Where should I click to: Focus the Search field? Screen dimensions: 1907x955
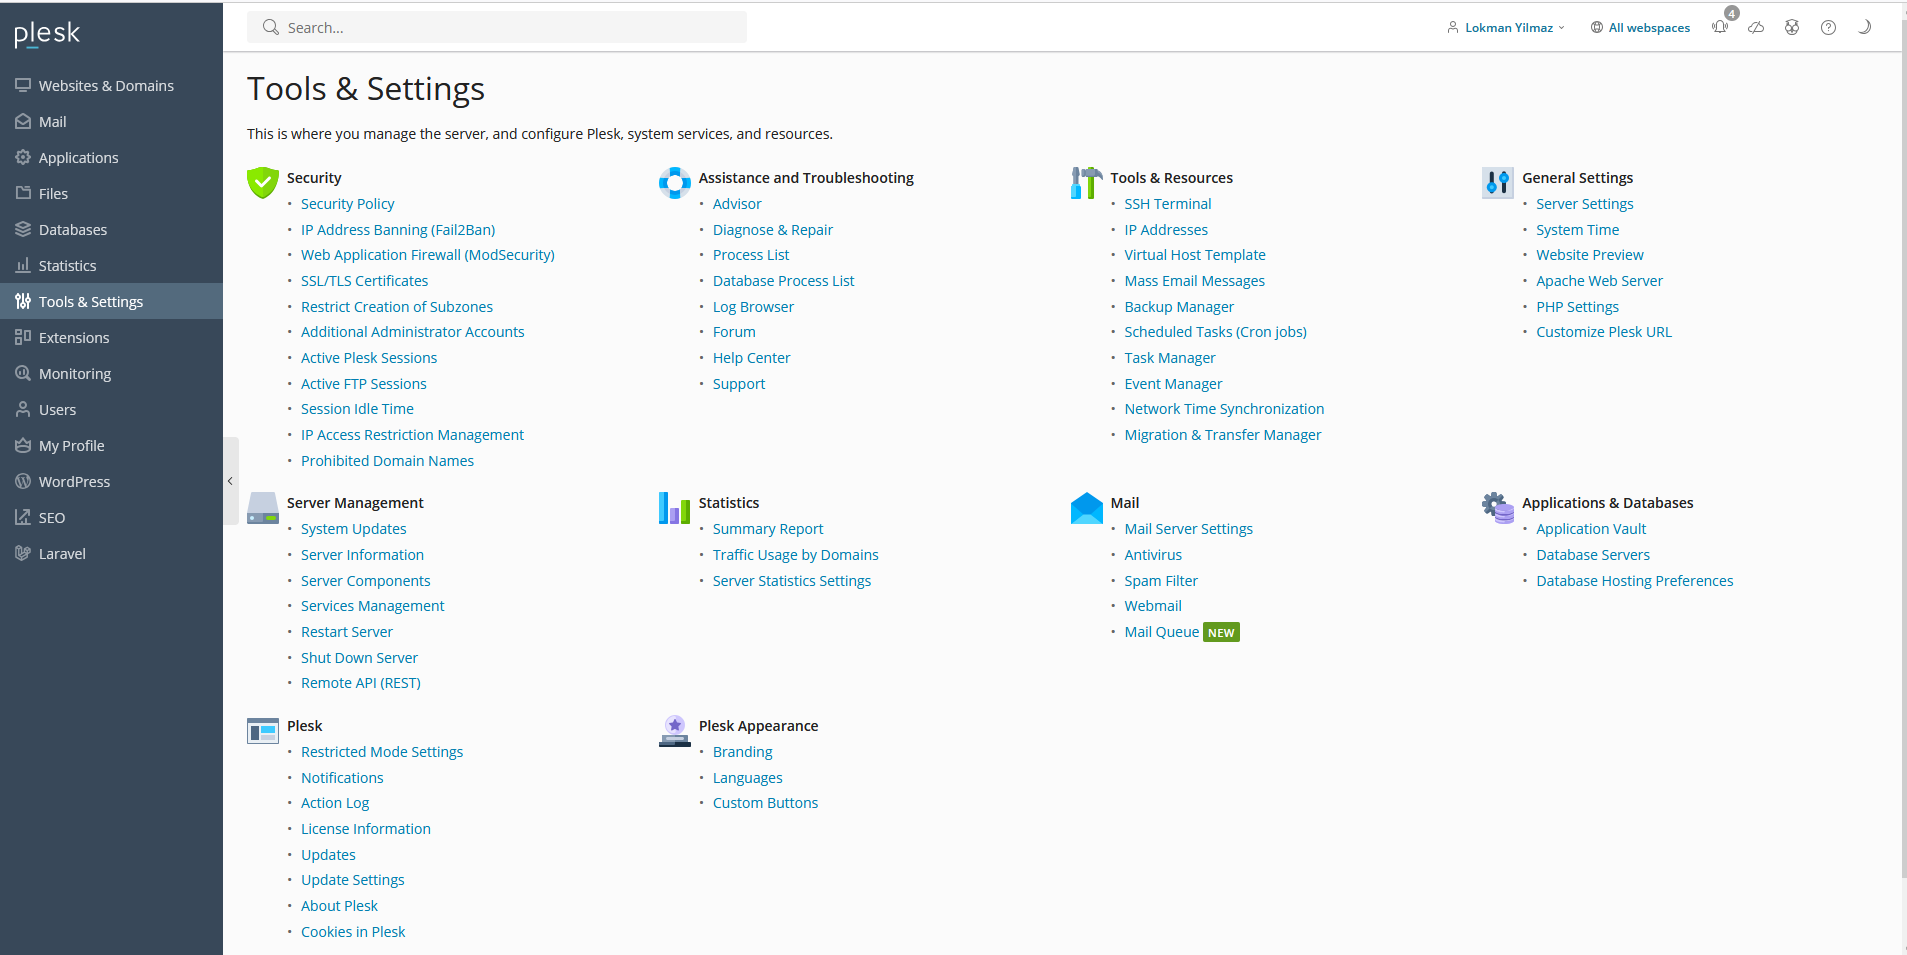tap(497, 27)
